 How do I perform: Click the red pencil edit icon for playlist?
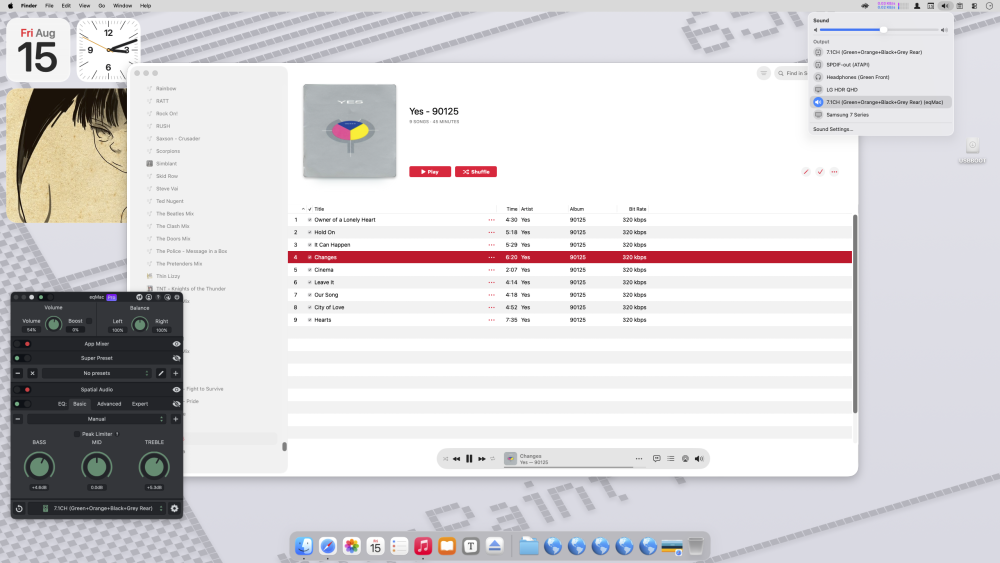point(806,172)
